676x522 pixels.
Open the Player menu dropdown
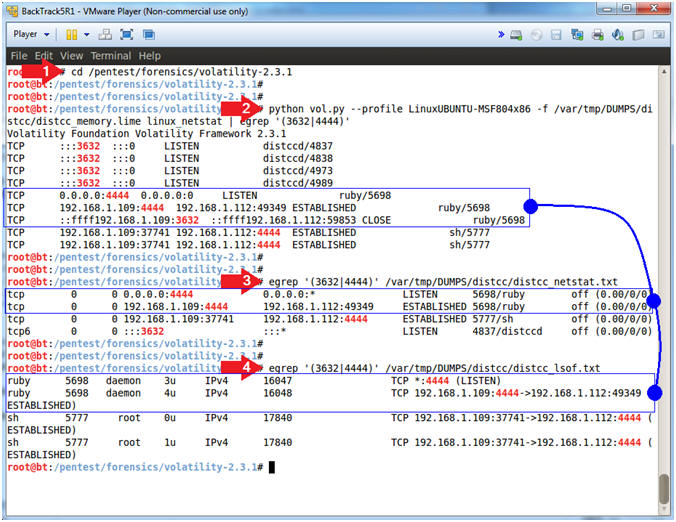(31, 34)
